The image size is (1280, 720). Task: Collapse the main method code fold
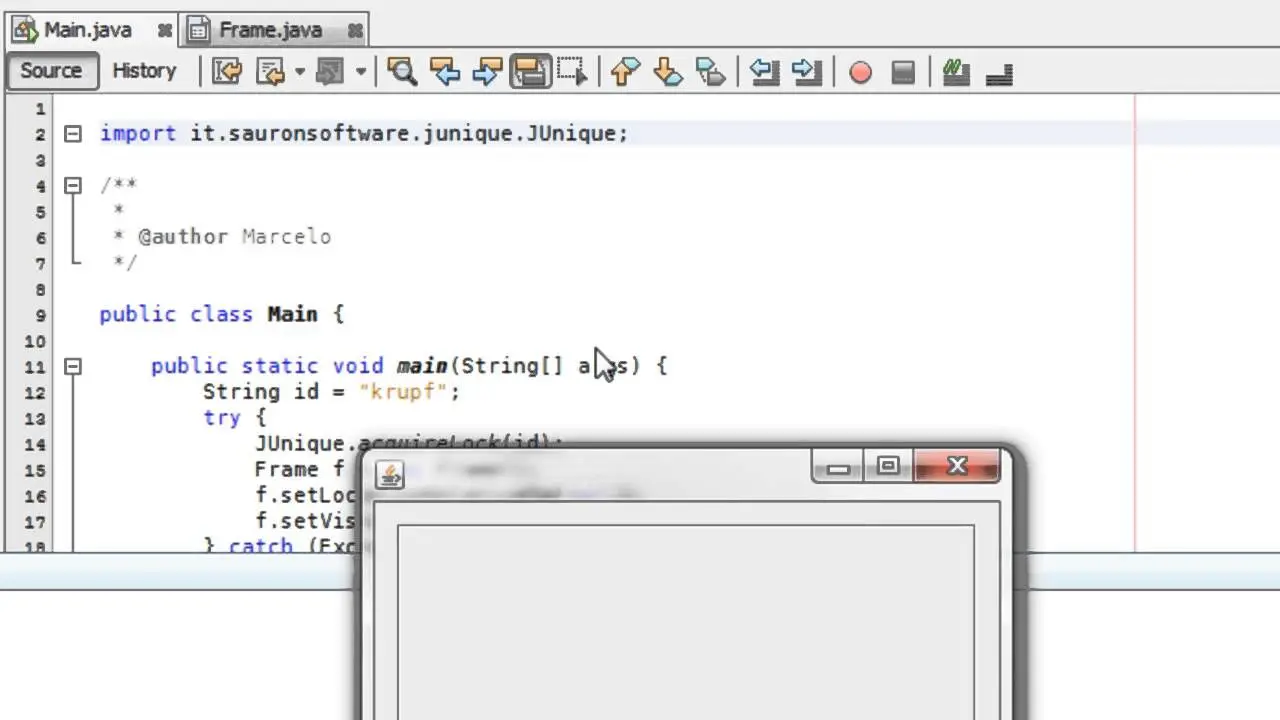[x=73, y=366]
